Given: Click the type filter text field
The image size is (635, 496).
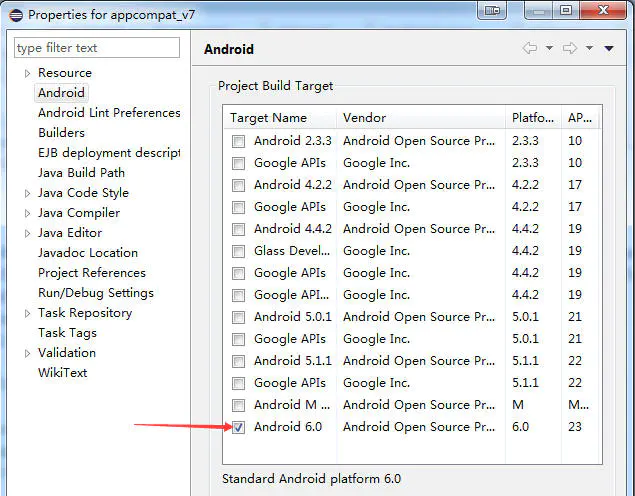Looking at the screenshot, I should tap(97, 48).
